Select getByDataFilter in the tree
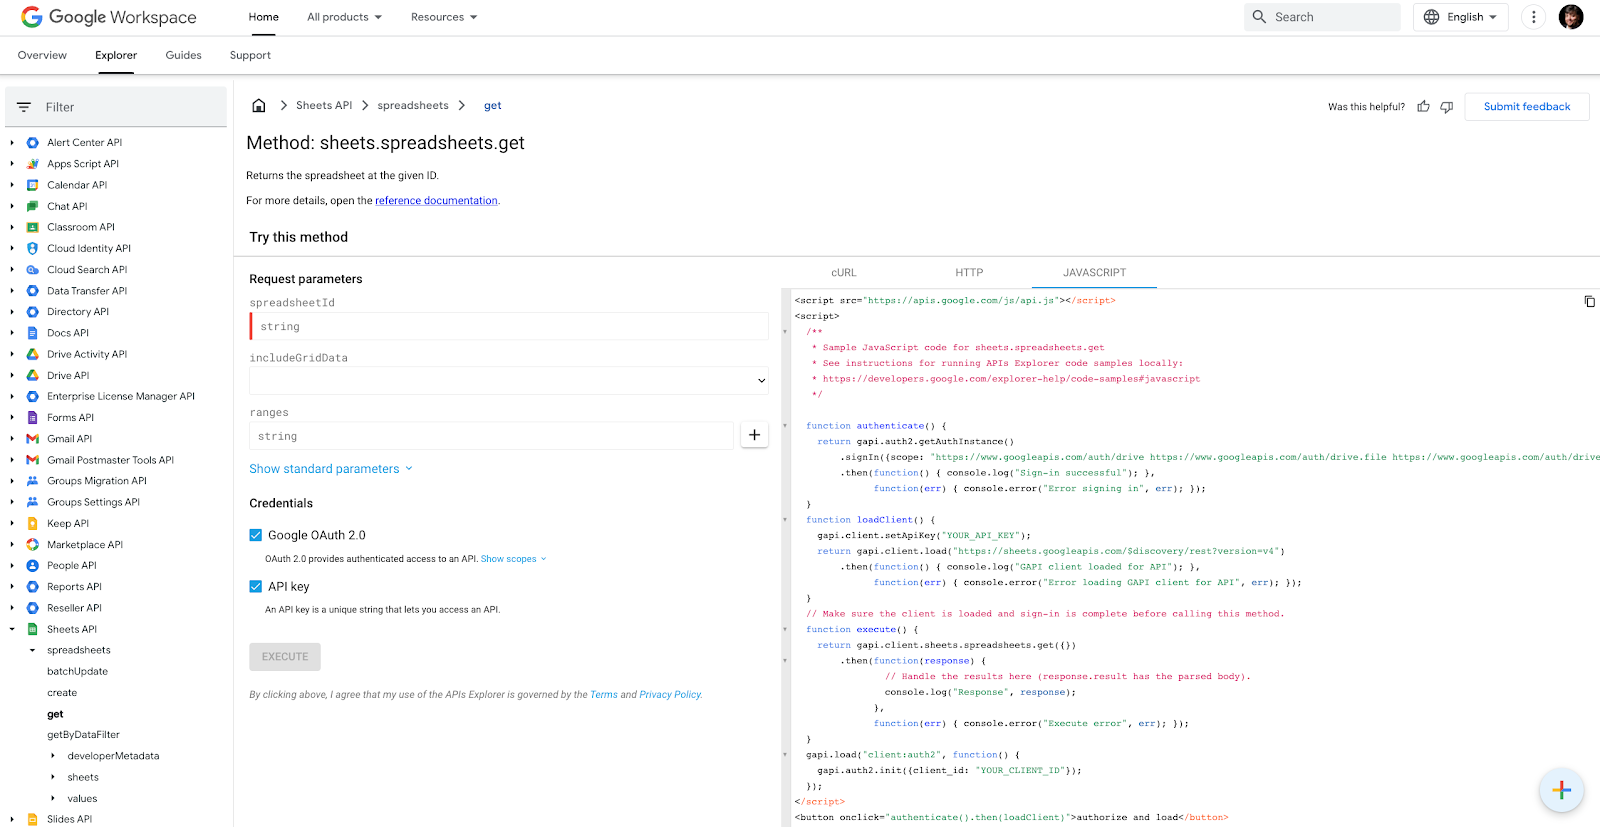The width and height of the screenshot is (1600, 827). 83,735
